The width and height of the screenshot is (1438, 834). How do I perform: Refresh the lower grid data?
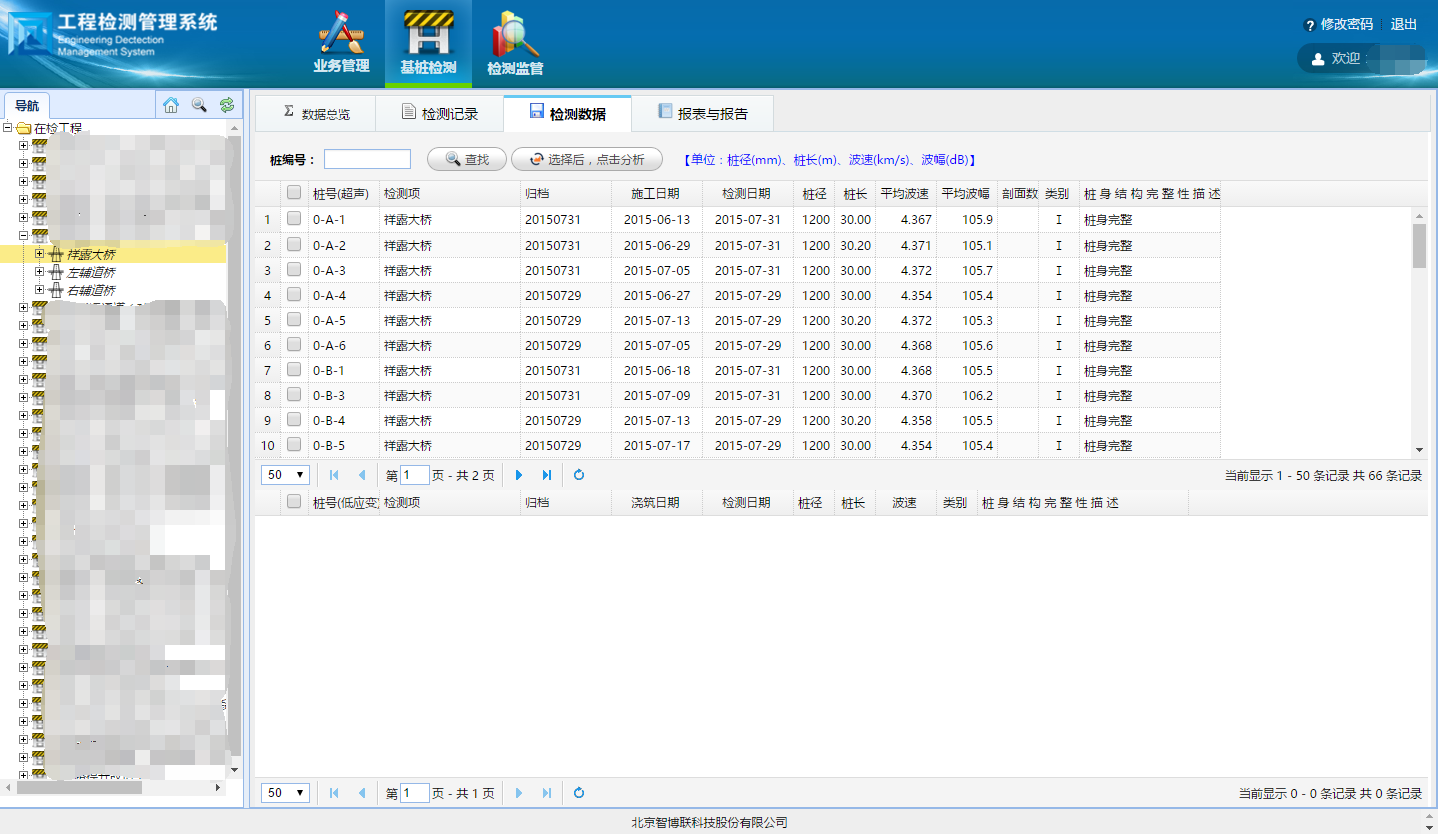pos(579,793)
